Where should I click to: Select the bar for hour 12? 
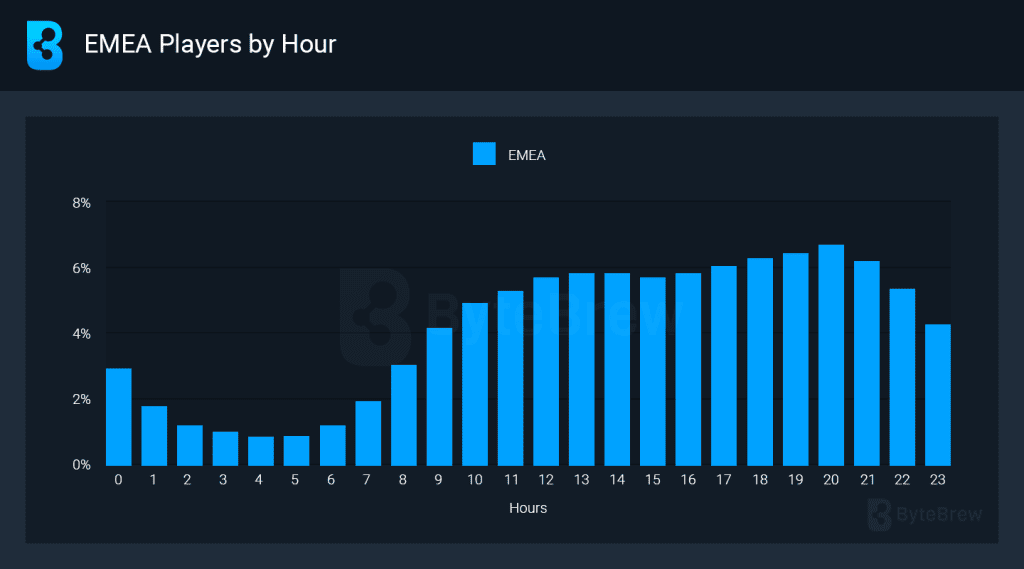click(x=546, y=372)
